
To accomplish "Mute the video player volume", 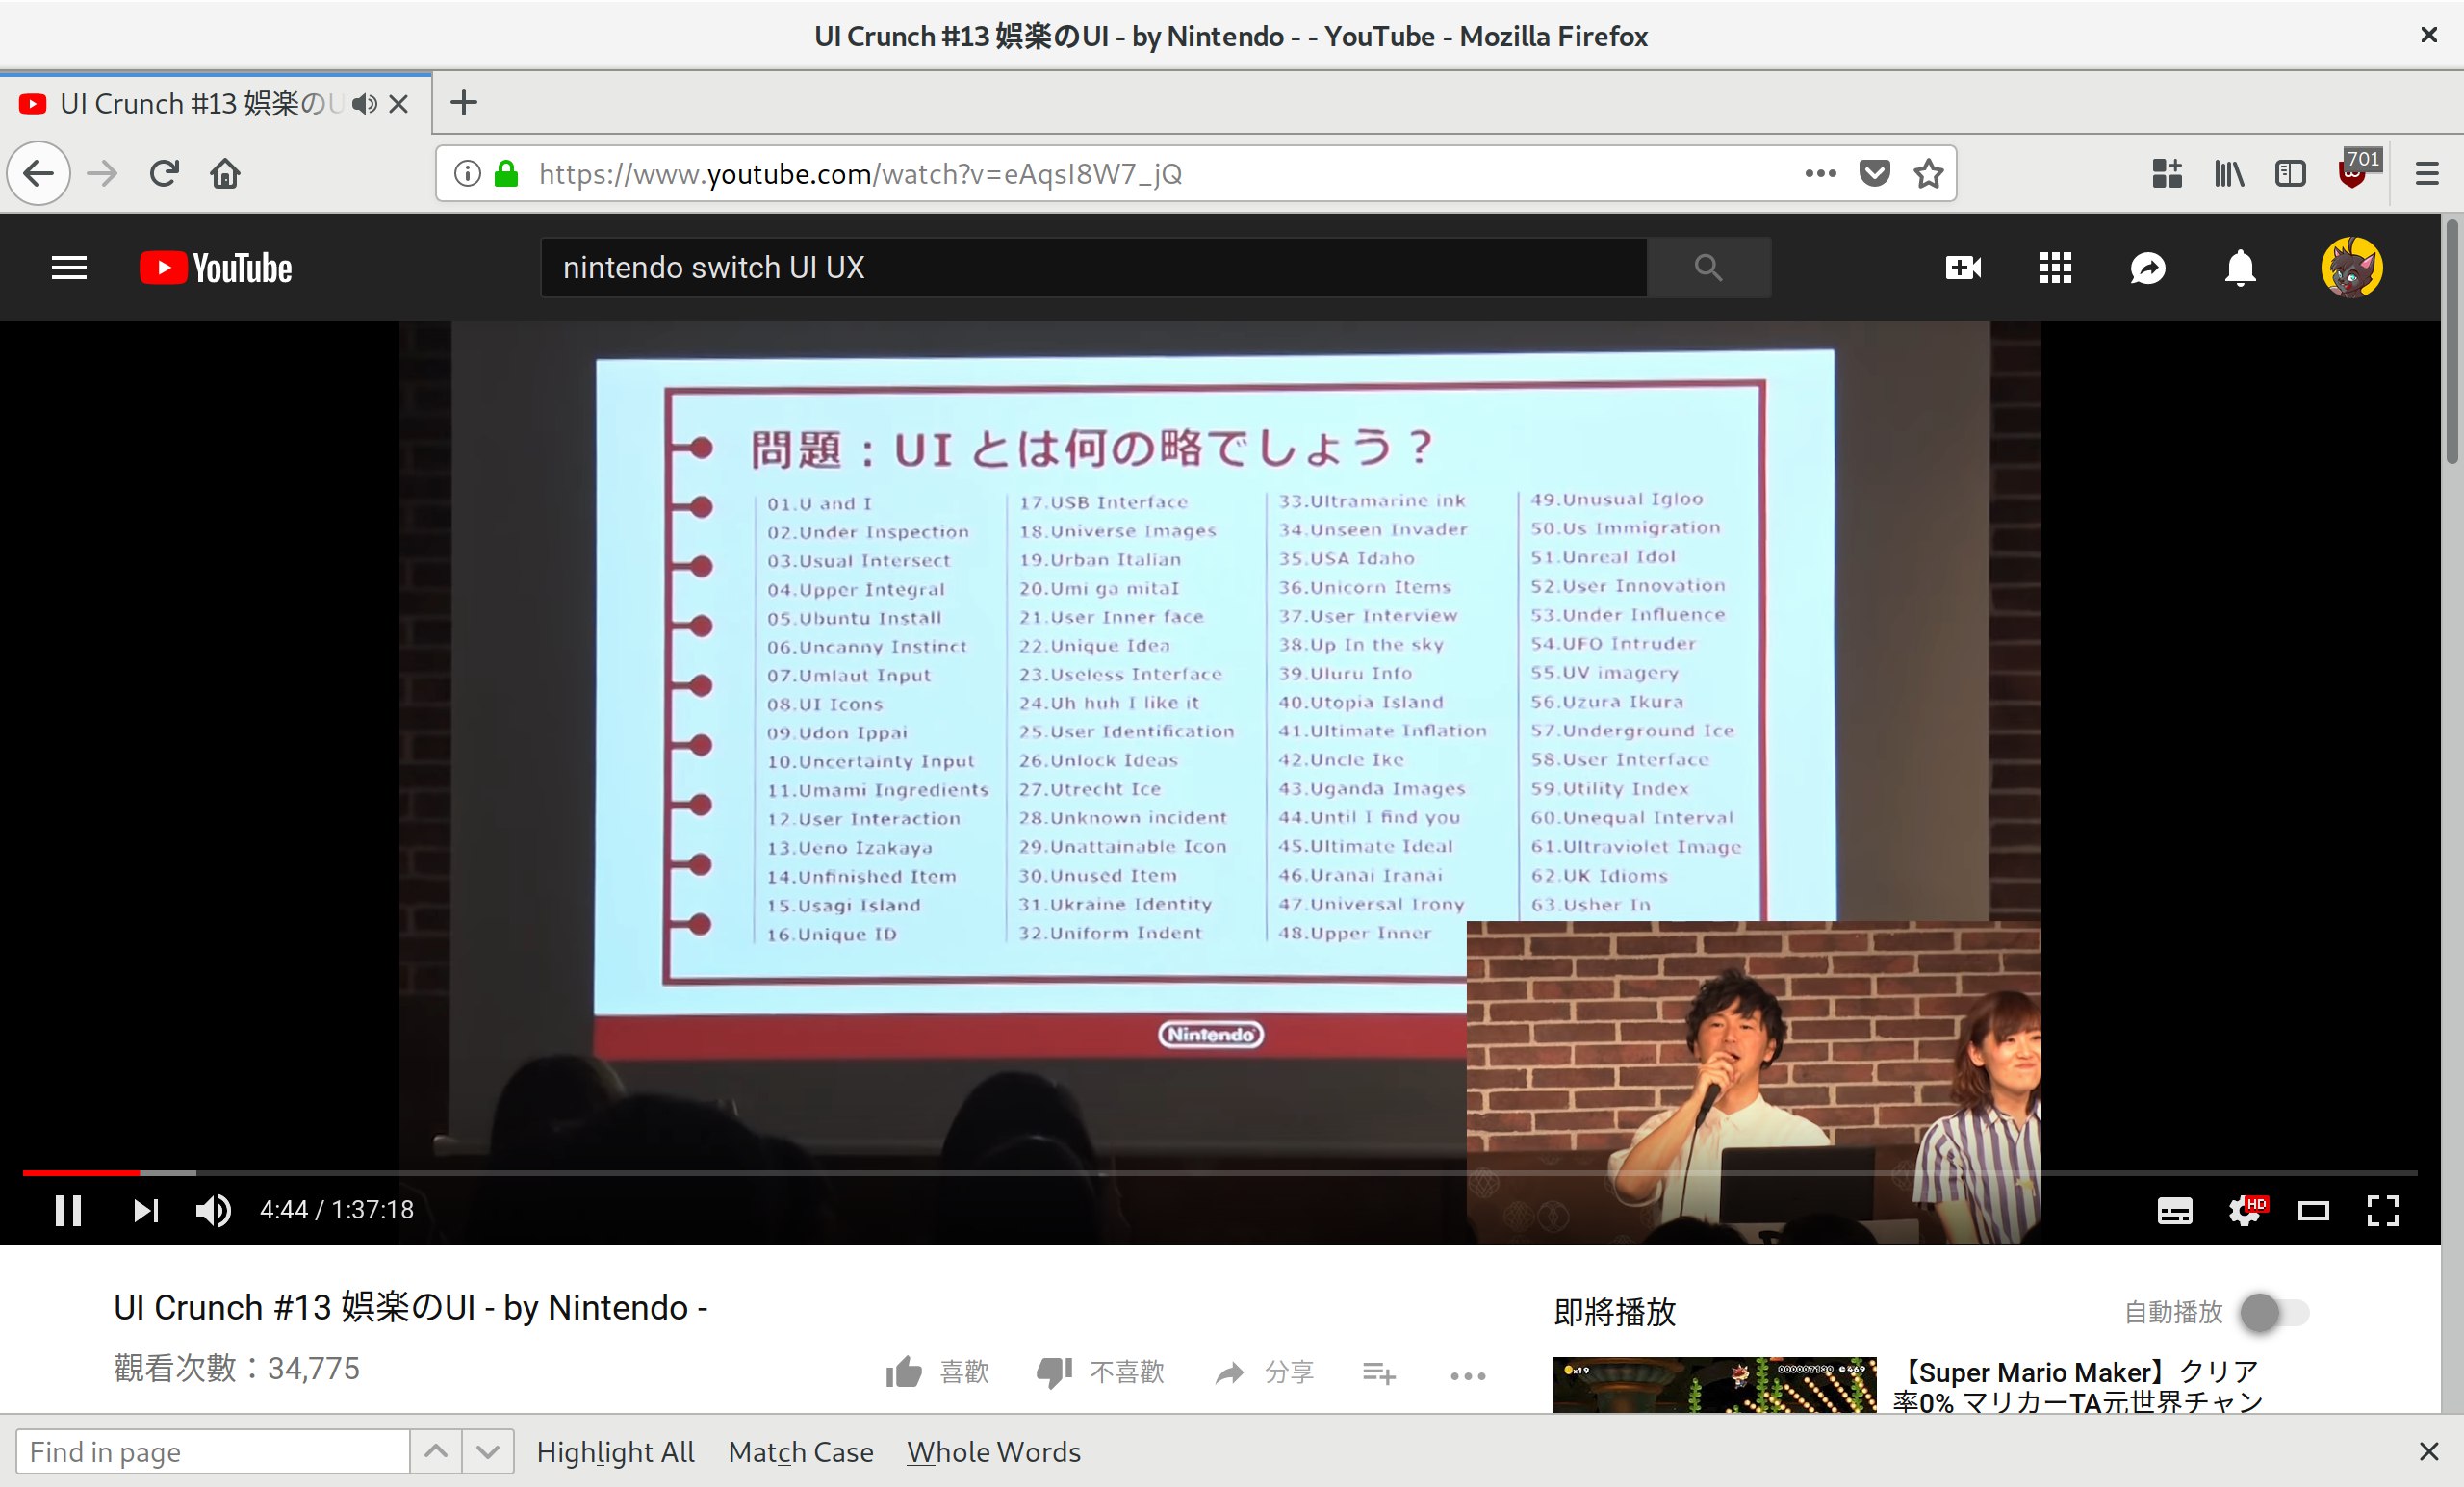I will pos(213,1211).
